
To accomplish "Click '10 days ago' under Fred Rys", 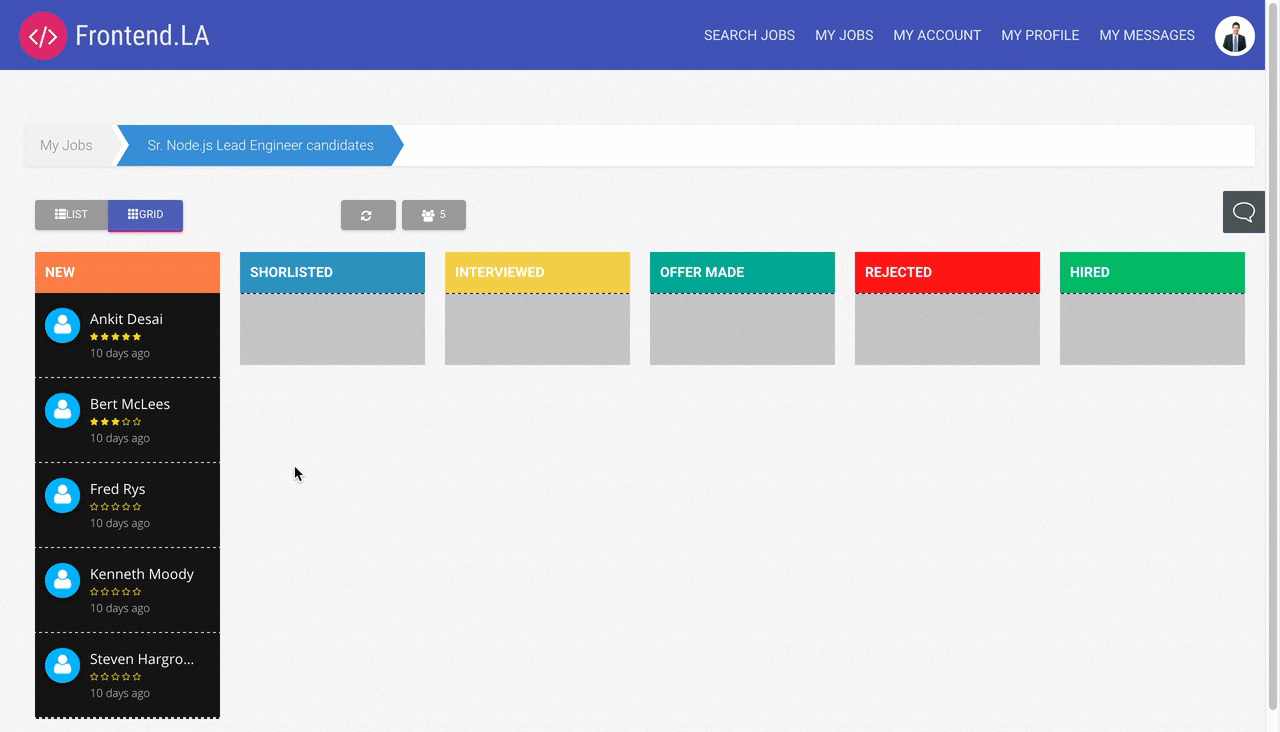I will tap(120, 523).
